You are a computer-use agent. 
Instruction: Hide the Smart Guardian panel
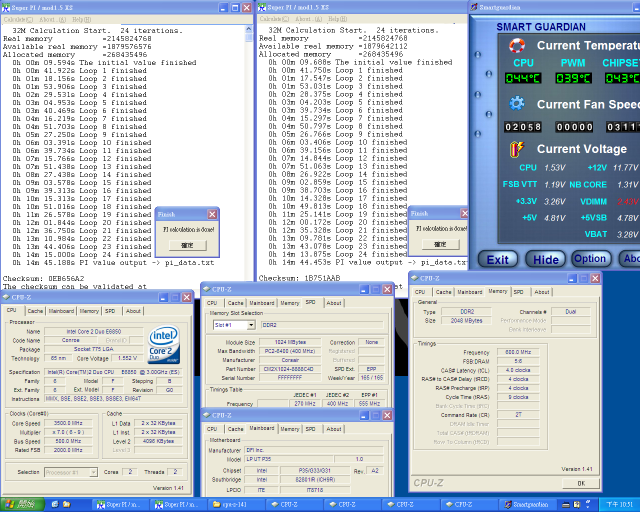(x=545, y=260)
